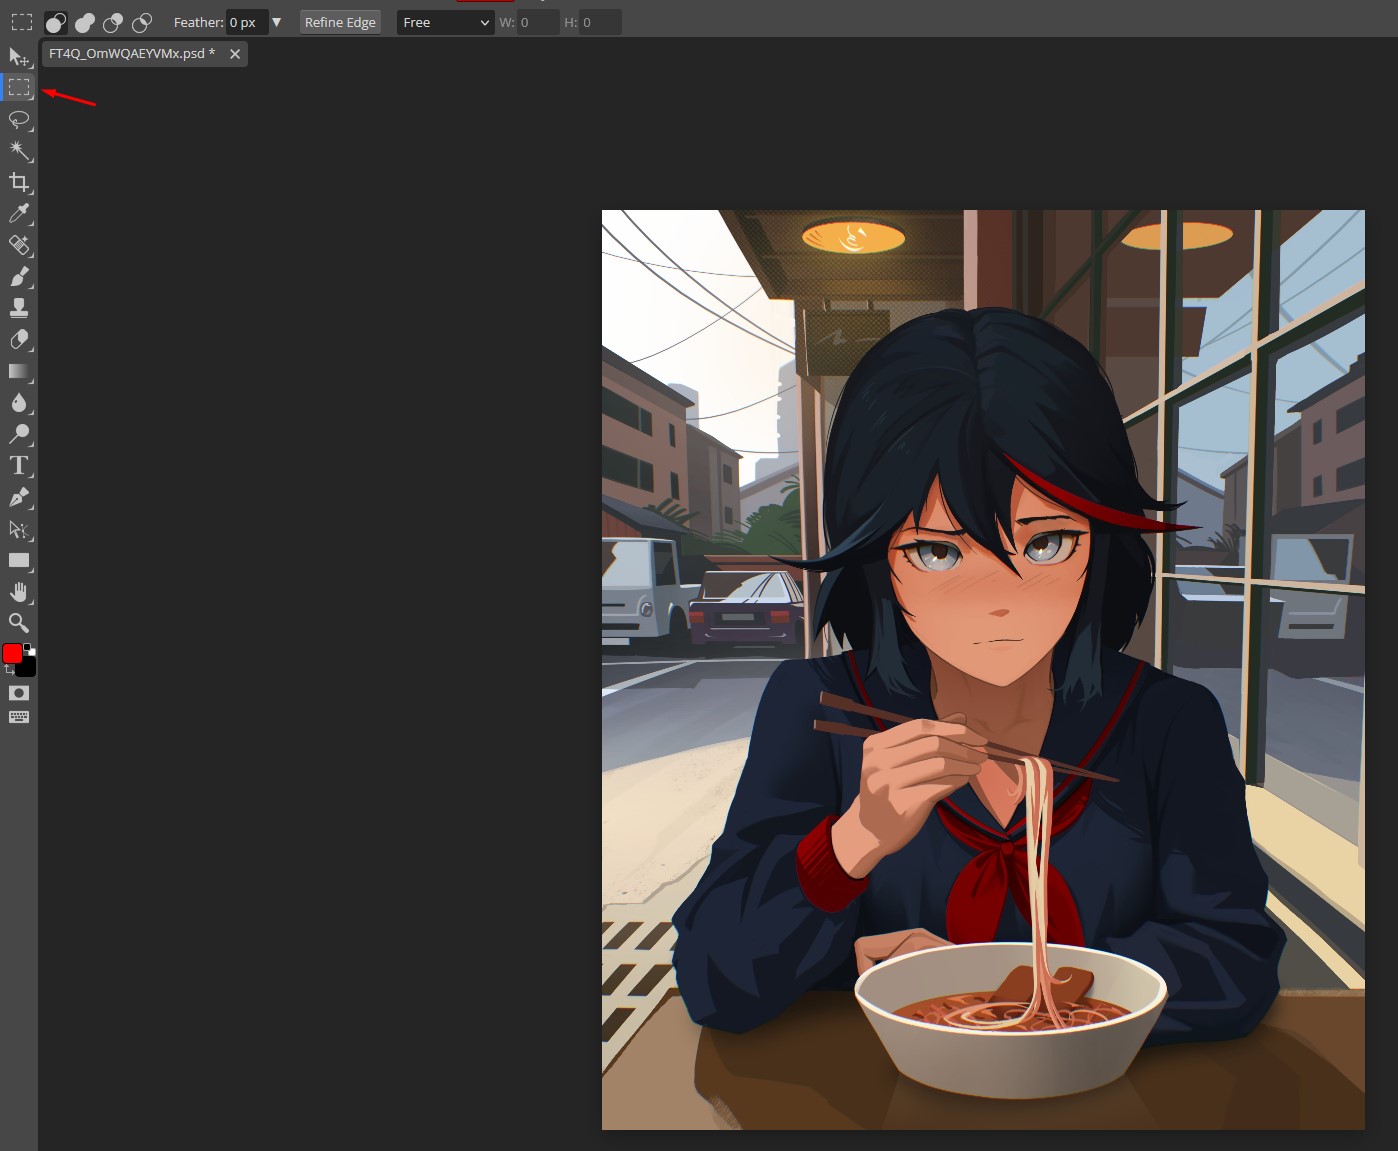1398x1151 pixels.
Task: Open the red foreground color swatch
Action: 12,653
